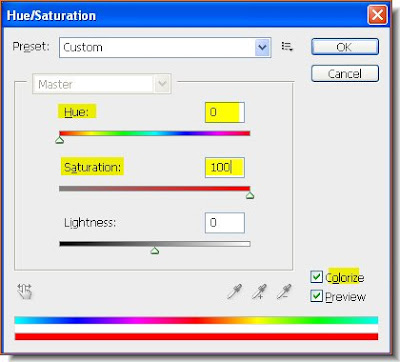
Task: Click the Hue: label
Action: pyautogui.click(x=77, y=112)
